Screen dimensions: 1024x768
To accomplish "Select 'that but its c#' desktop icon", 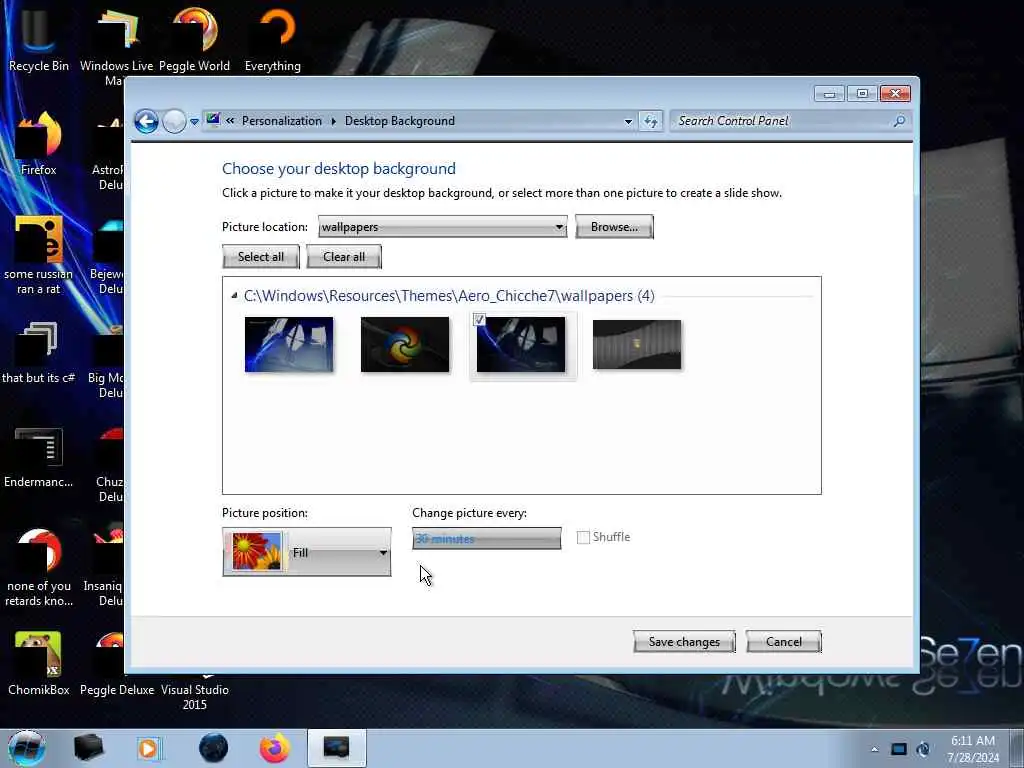I will pyautogui.click(x=38, y=353).
